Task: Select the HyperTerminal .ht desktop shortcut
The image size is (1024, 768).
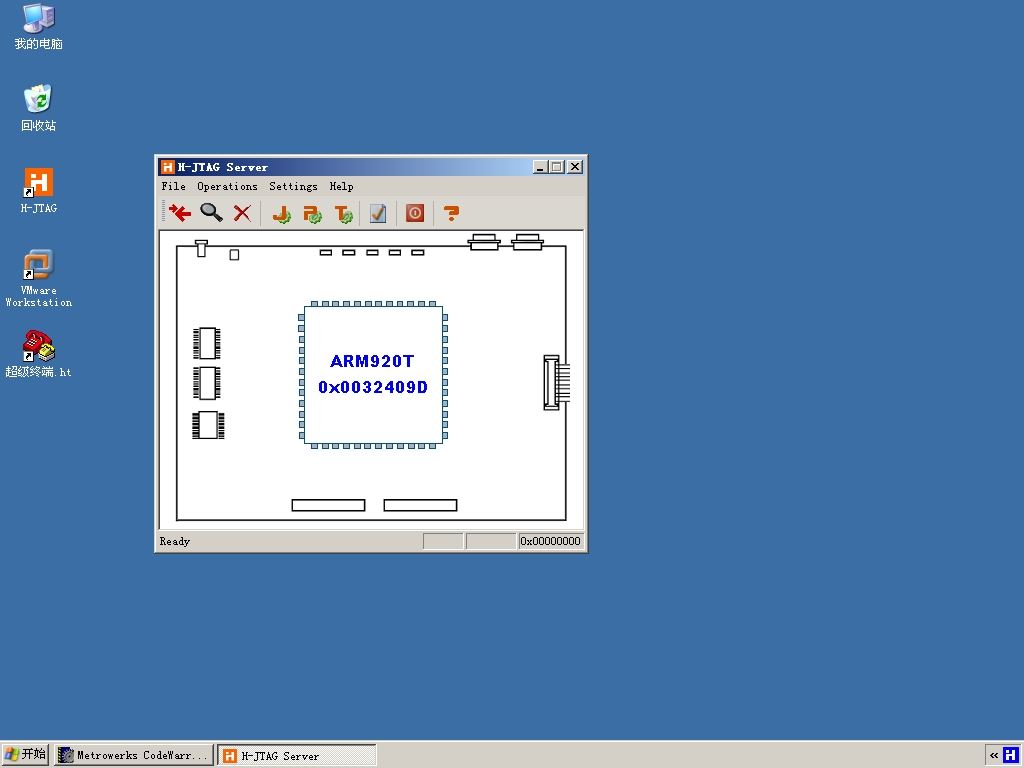Action: (x=39, y=354)
